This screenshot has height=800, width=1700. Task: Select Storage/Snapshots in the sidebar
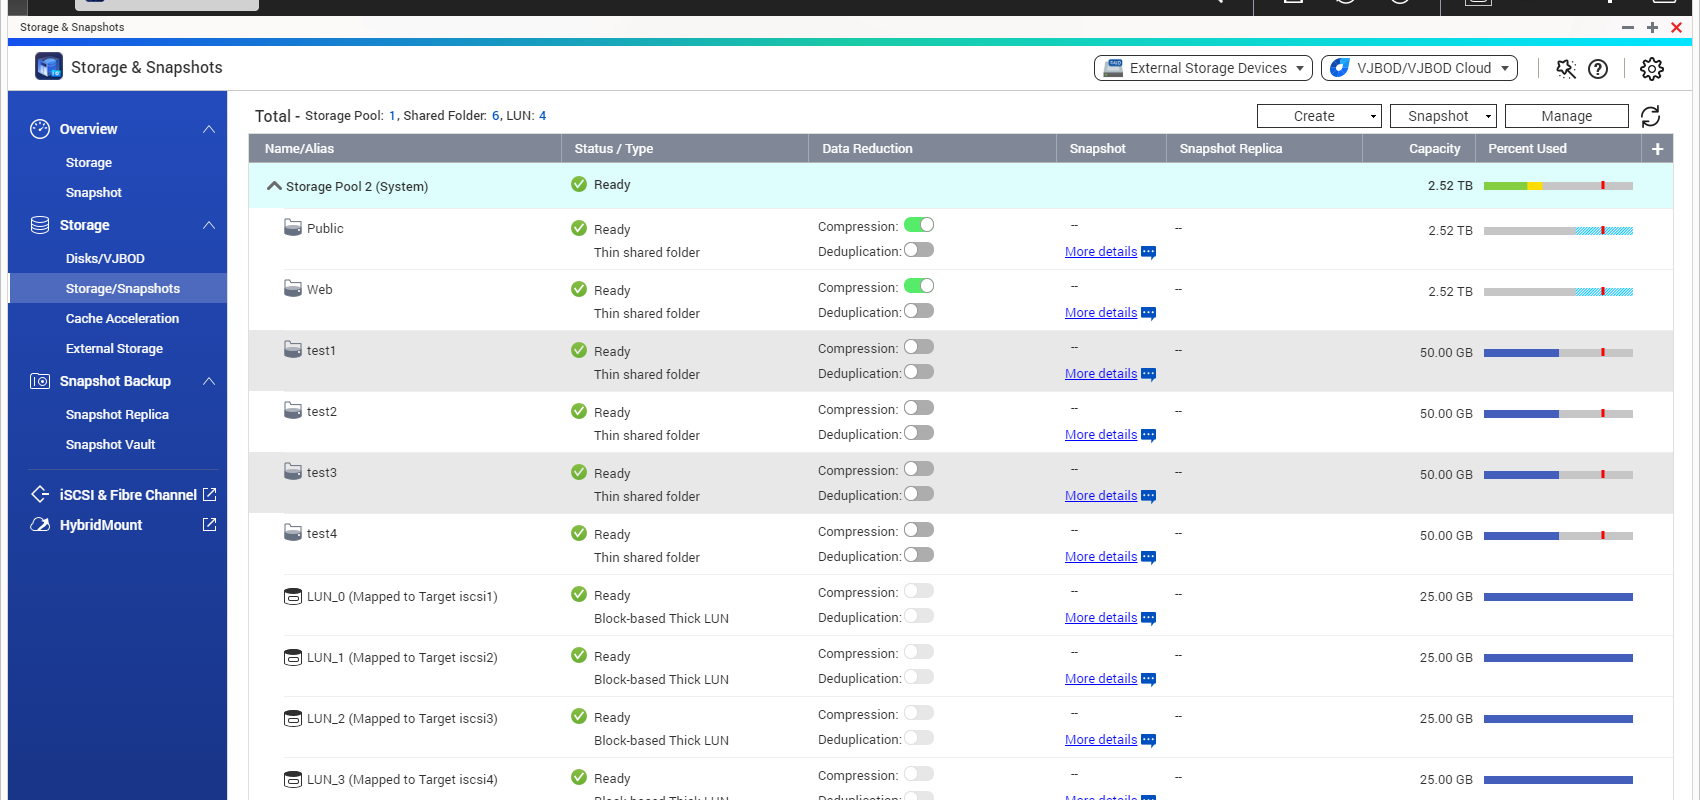click(x=117, y=288)
